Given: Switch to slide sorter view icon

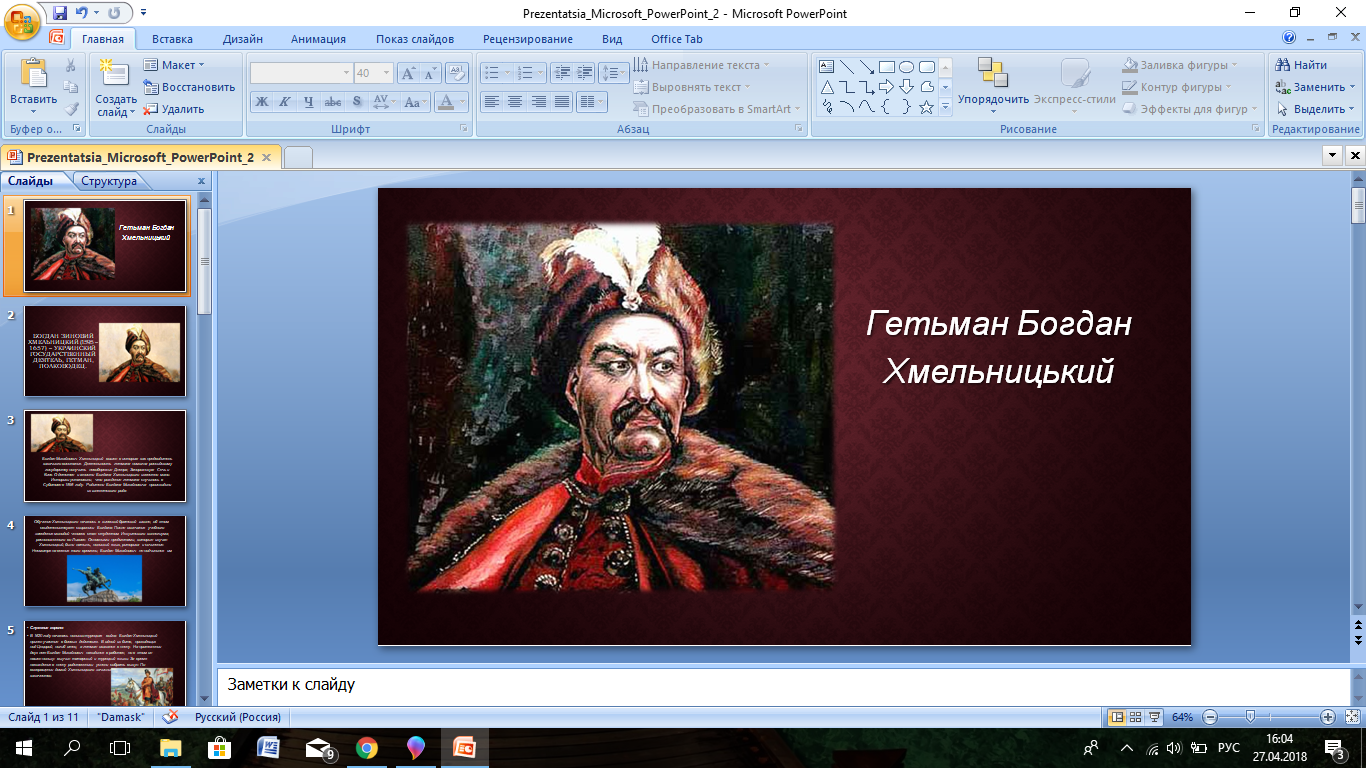Looking at the screenshot, I should (x=1135, y=717).
